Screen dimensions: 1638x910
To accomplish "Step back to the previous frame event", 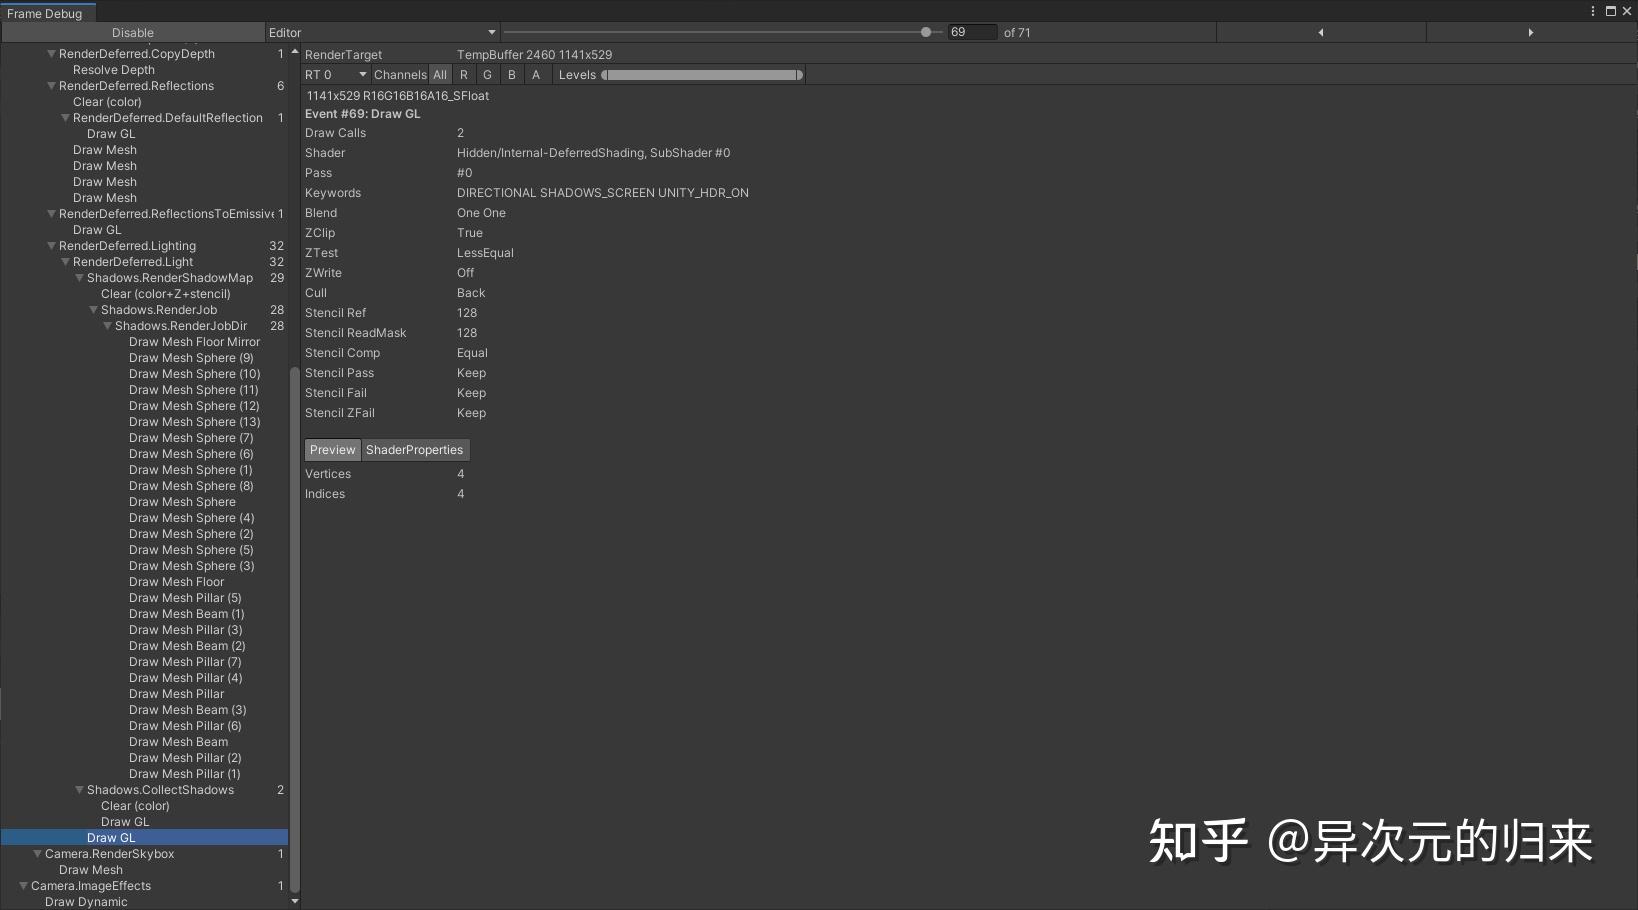I will coord(1320,31).
